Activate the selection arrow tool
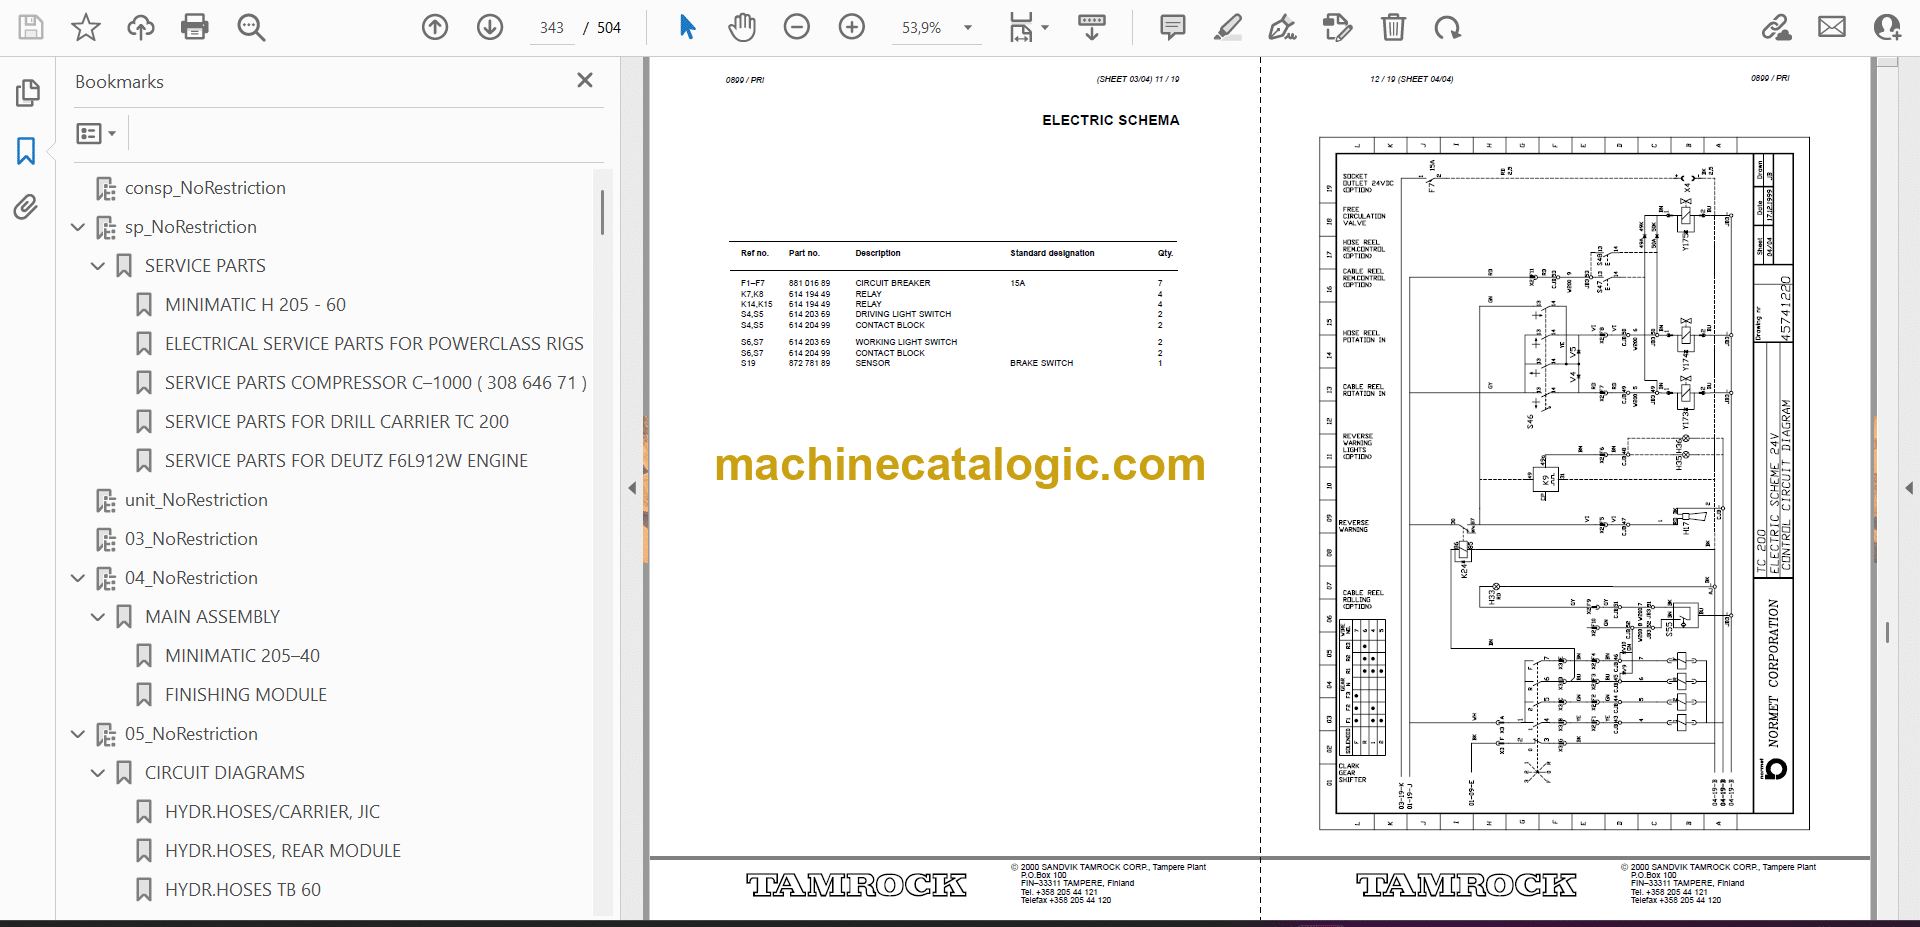The image size is (1920, 927). [687, 27]
